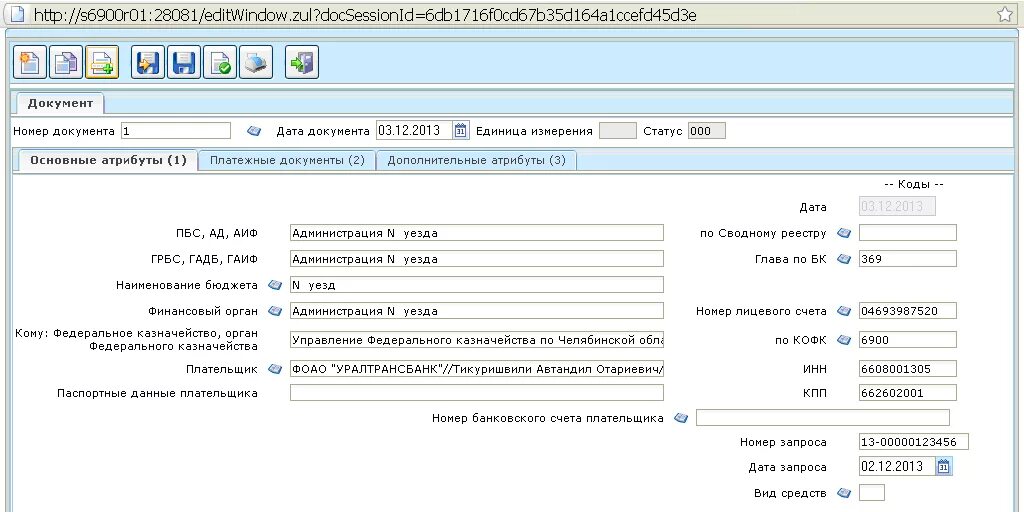
Task: Click the Единица измерения field
Action: pyautogui.click(x=617, y=131)
